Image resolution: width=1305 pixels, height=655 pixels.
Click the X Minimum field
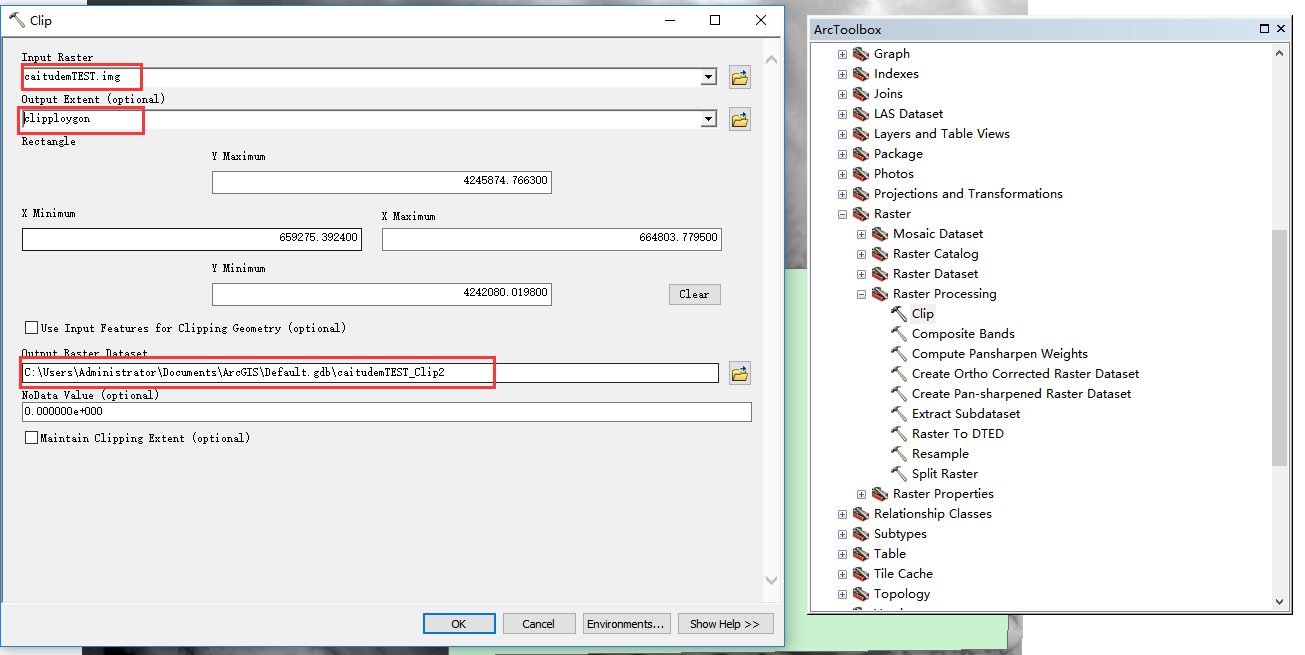(x=192, y=239)
